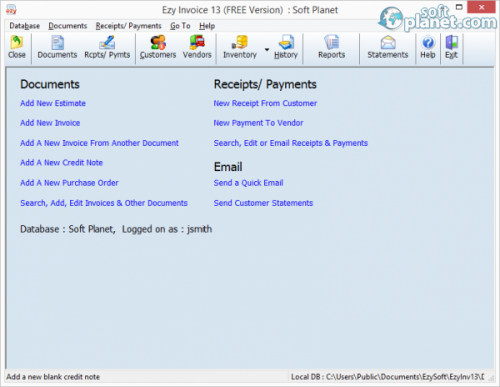Click the Add New Estimate link
This screenshot has height=387, width=500.
[53, 103]
